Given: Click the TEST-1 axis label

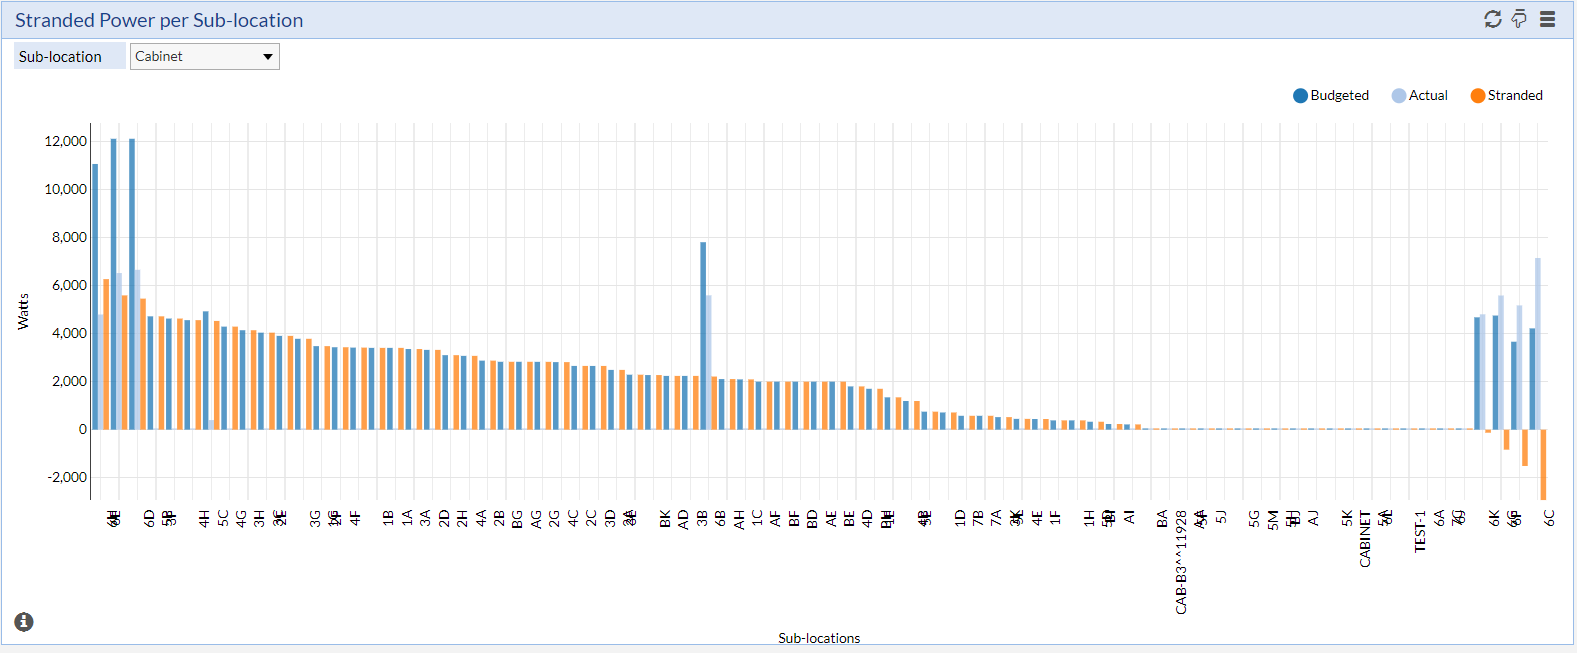Looking at the screenshot, I should pyautogui.click(x=1420, y=531).
